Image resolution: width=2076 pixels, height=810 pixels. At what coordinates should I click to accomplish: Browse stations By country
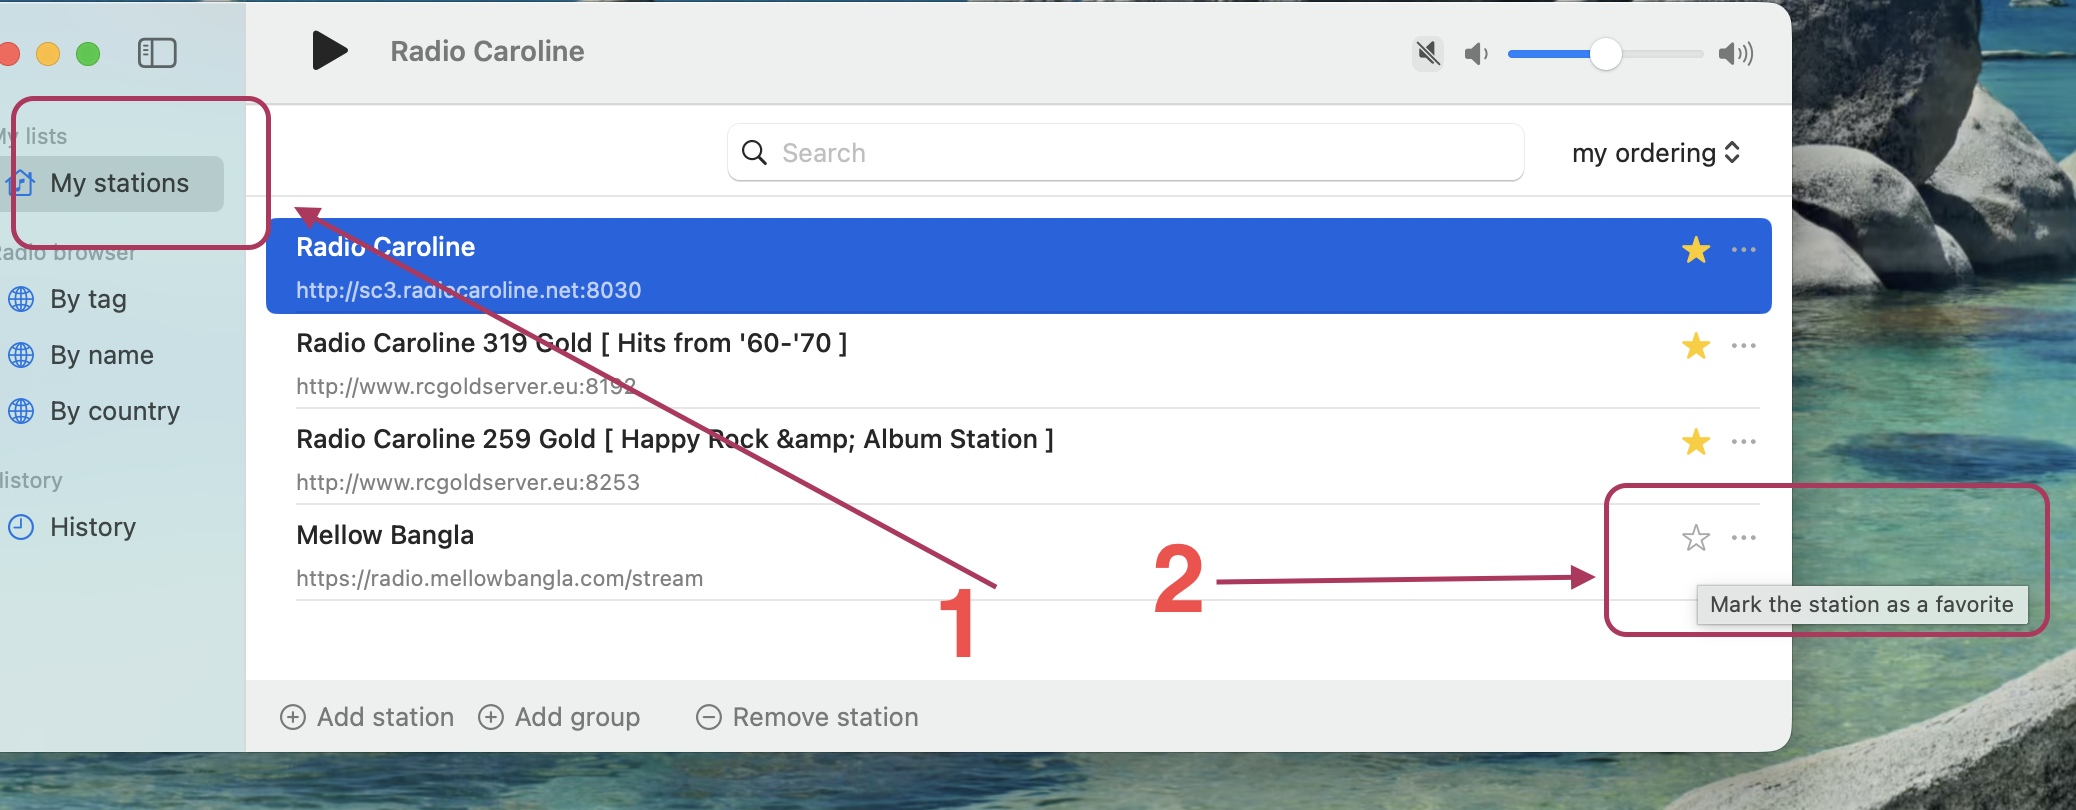click(115, 411)
